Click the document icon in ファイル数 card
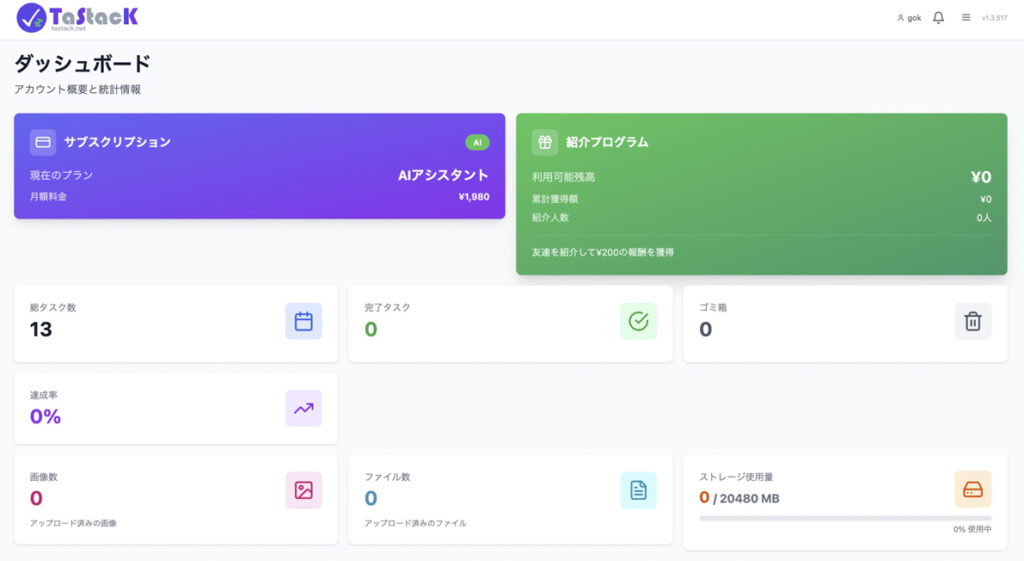Screen dimensions: 1024x561 click(x=638, y=490)
